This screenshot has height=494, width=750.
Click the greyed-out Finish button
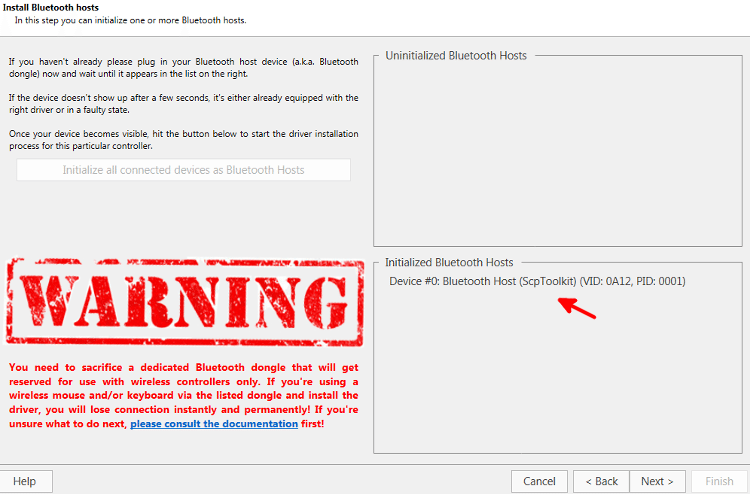719,481
